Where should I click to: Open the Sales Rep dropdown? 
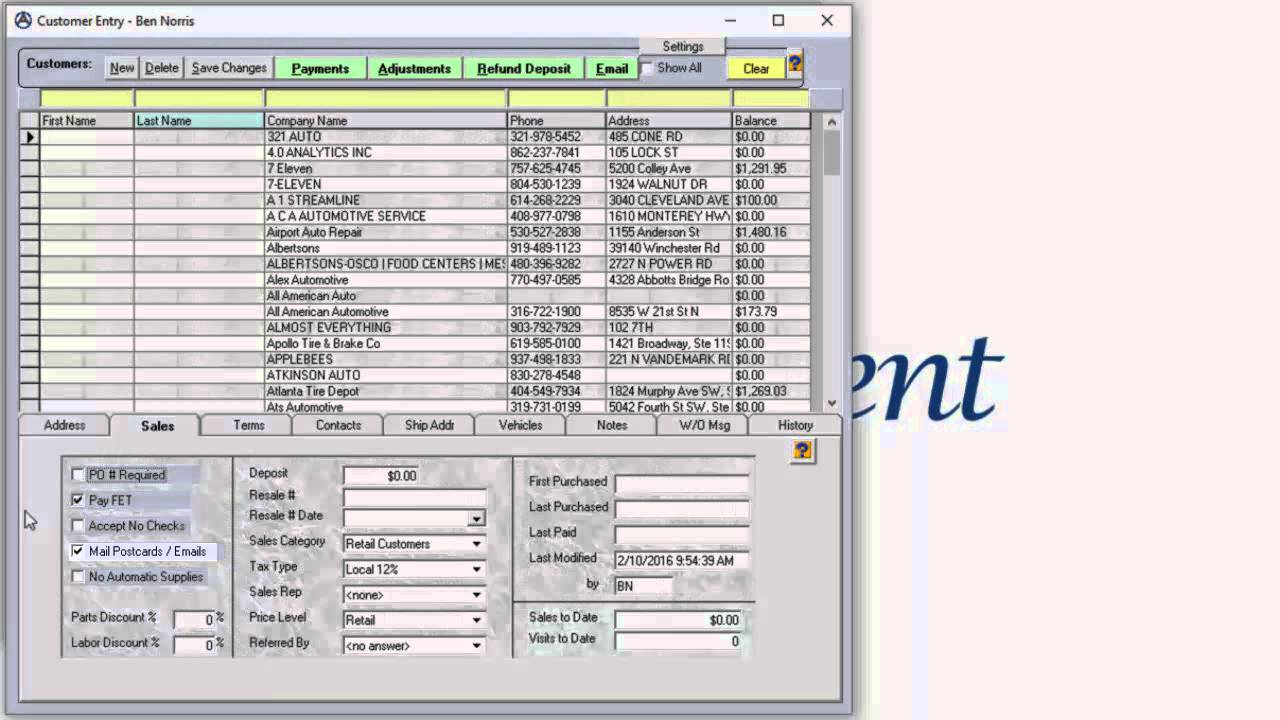point(477,595)
